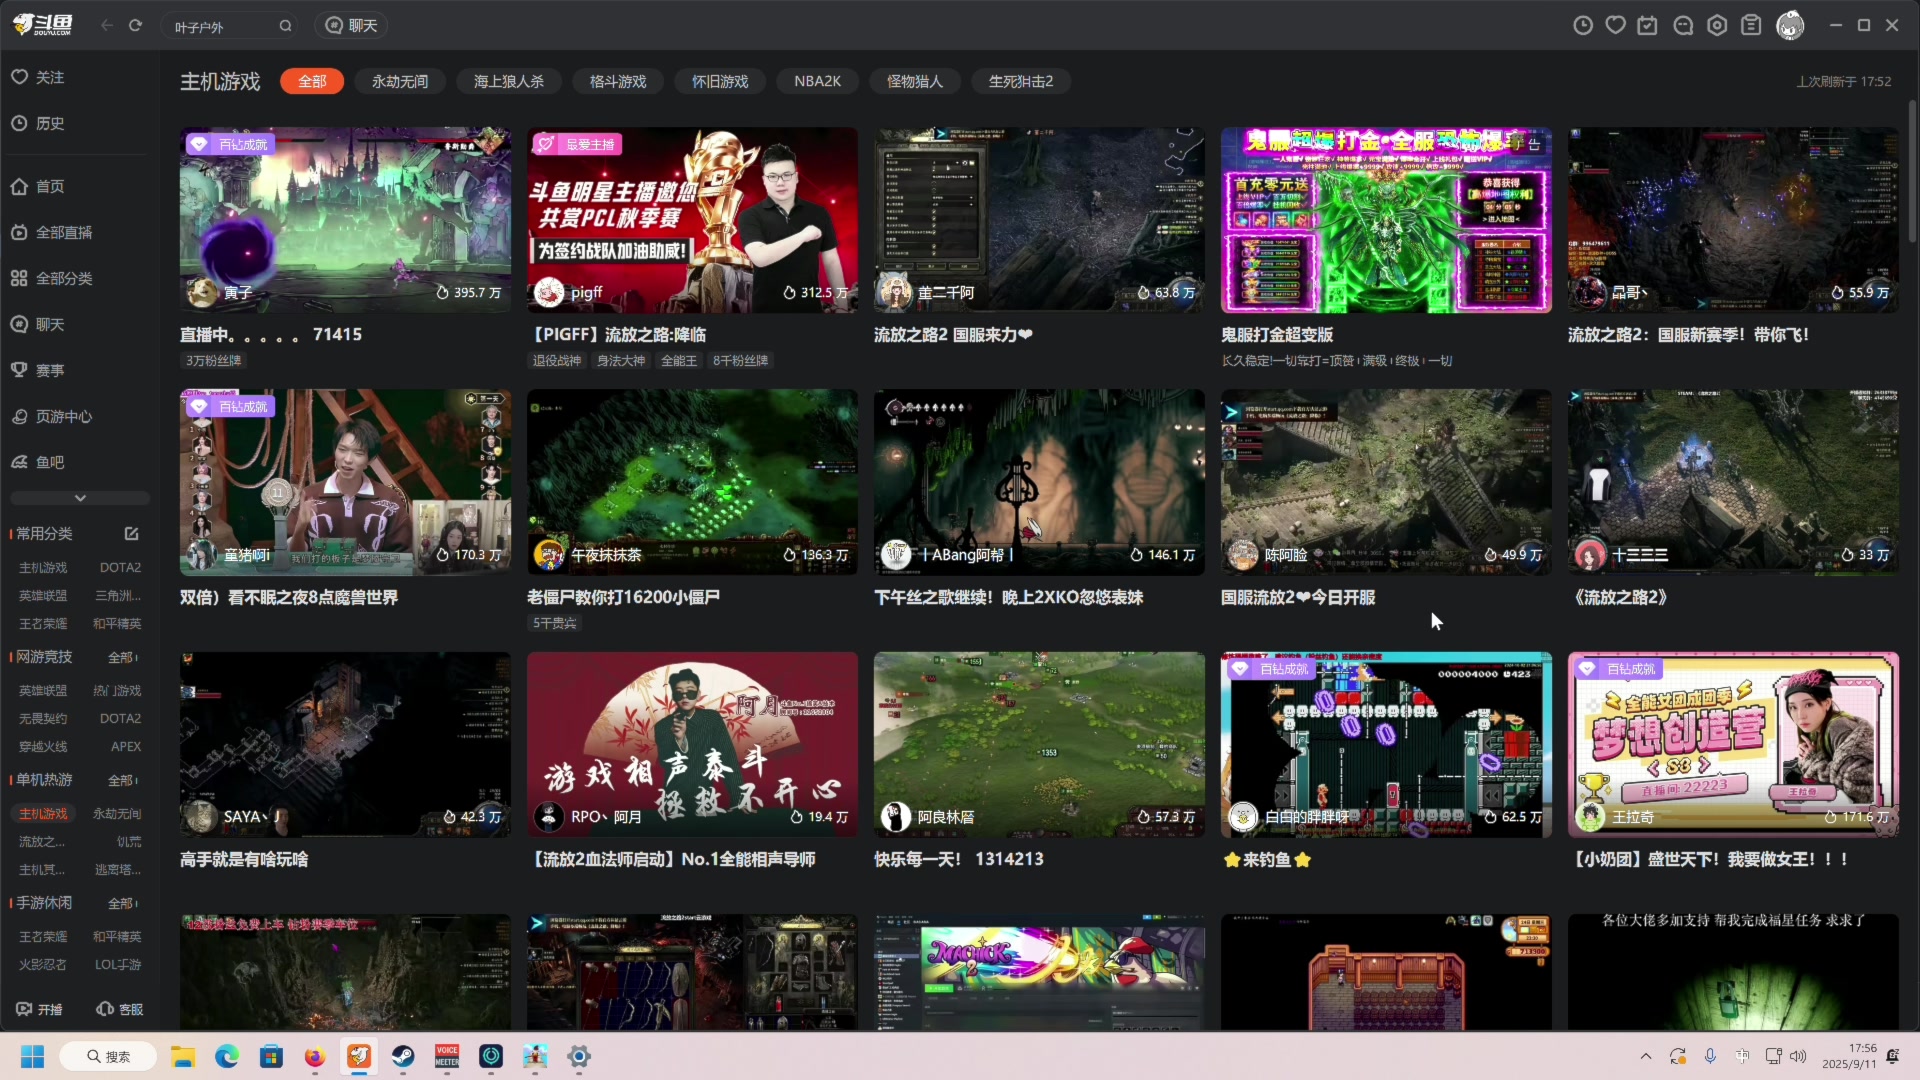Open Steam from the taskbar
The width and height of the screenshot is (1920, 1080).
click(x=403, y=1056)
